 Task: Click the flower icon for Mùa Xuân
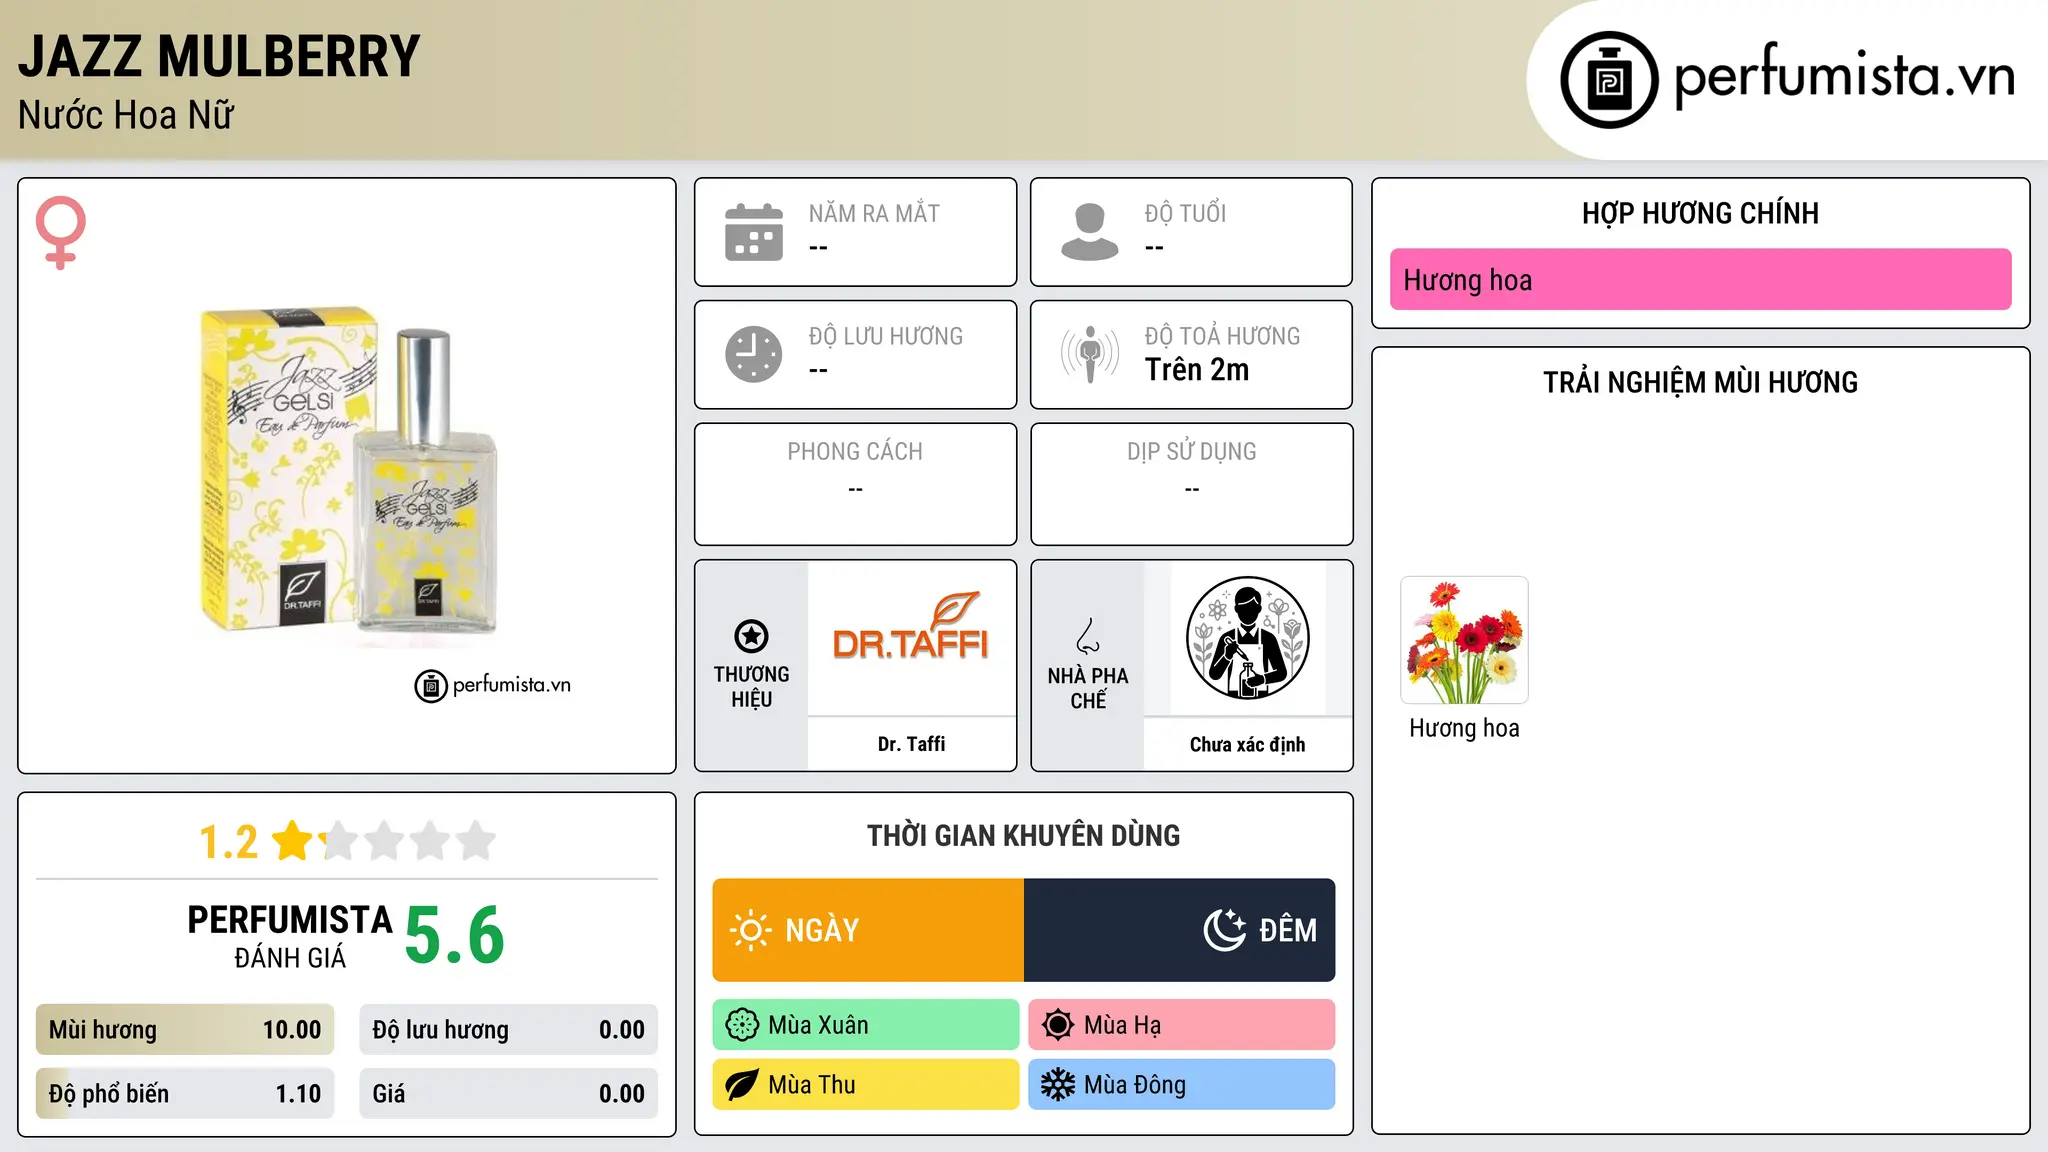pyautogui.click(x=742, y=1025)
